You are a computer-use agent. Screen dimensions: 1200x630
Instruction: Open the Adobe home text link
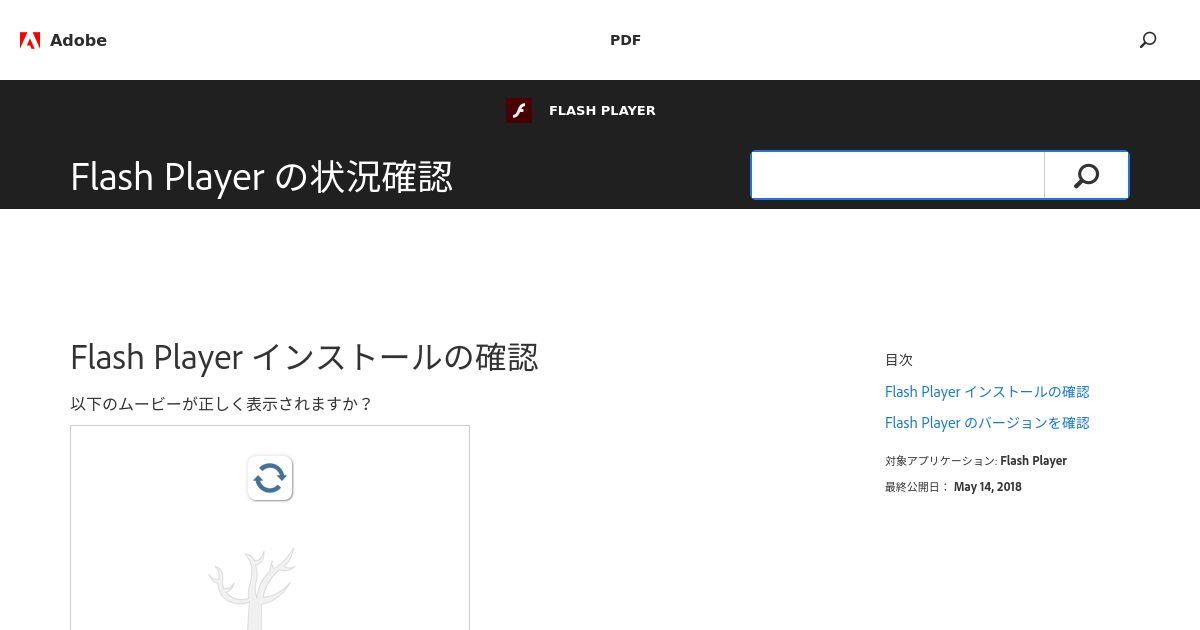click(78, 40)
